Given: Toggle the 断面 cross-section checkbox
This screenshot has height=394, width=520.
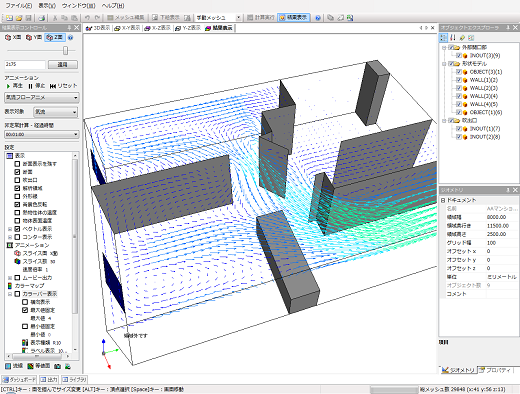Looking at the screenshot, I should pos(17,172).
